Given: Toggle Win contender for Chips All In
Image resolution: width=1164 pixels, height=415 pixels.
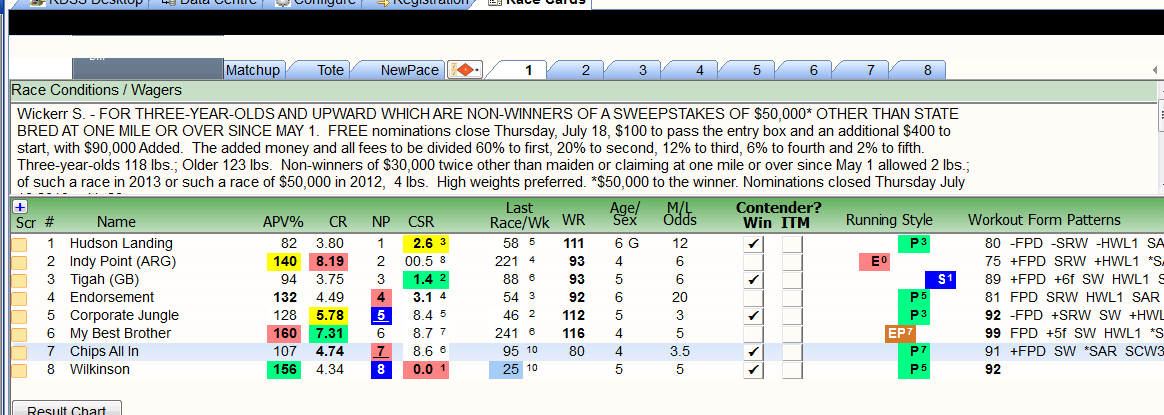Looking at the screenshot, I should pos(753,351).
